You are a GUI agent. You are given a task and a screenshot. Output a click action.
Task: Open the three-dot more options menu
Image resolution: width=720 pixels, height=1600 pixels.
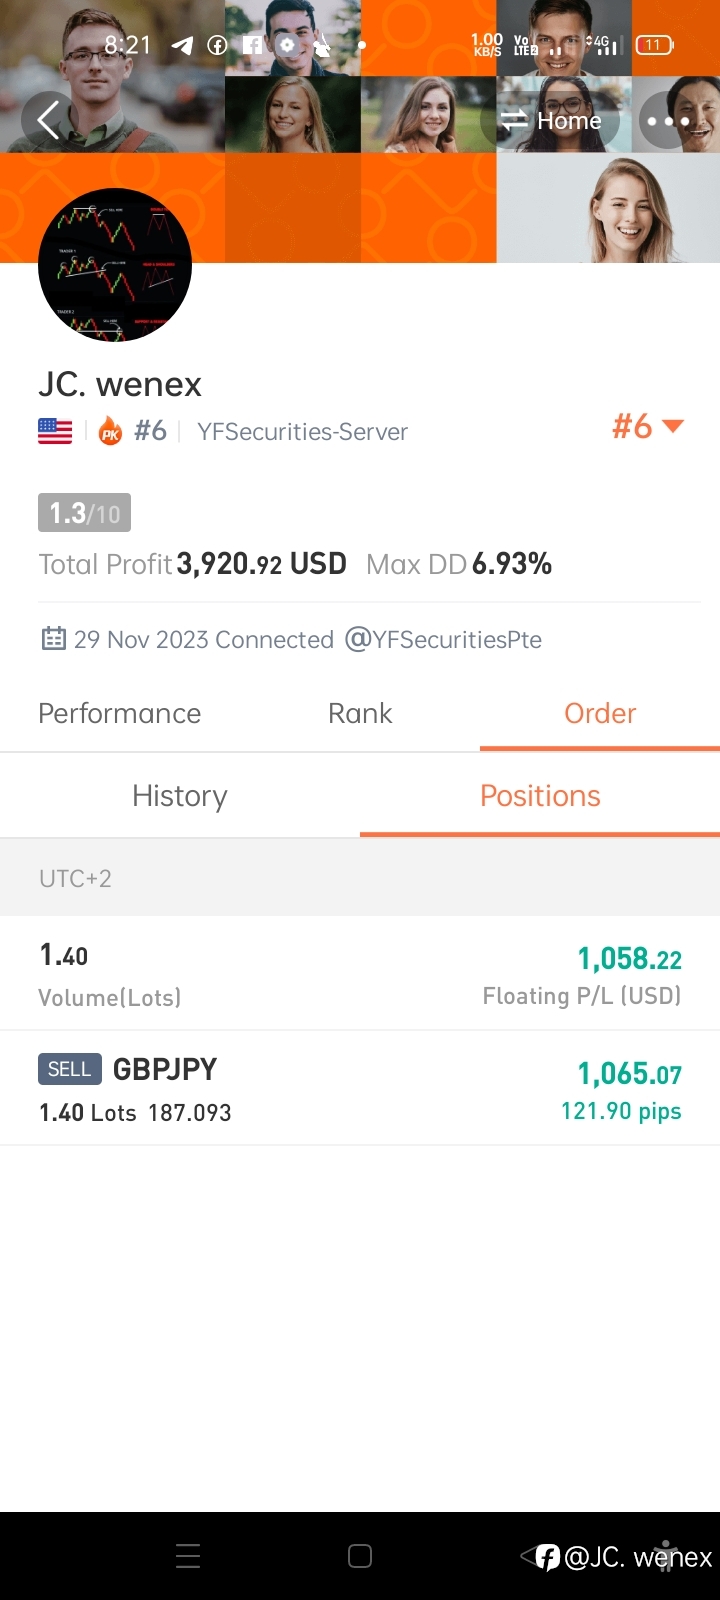(667, 121)
